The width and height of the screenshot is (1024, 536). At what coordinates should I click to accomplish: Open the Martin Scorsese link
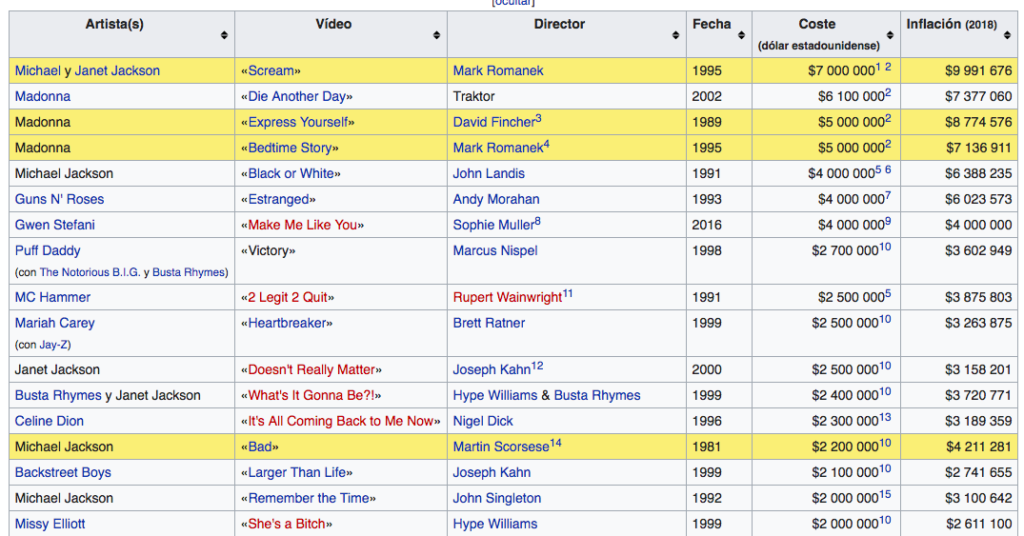pos(501,447)
